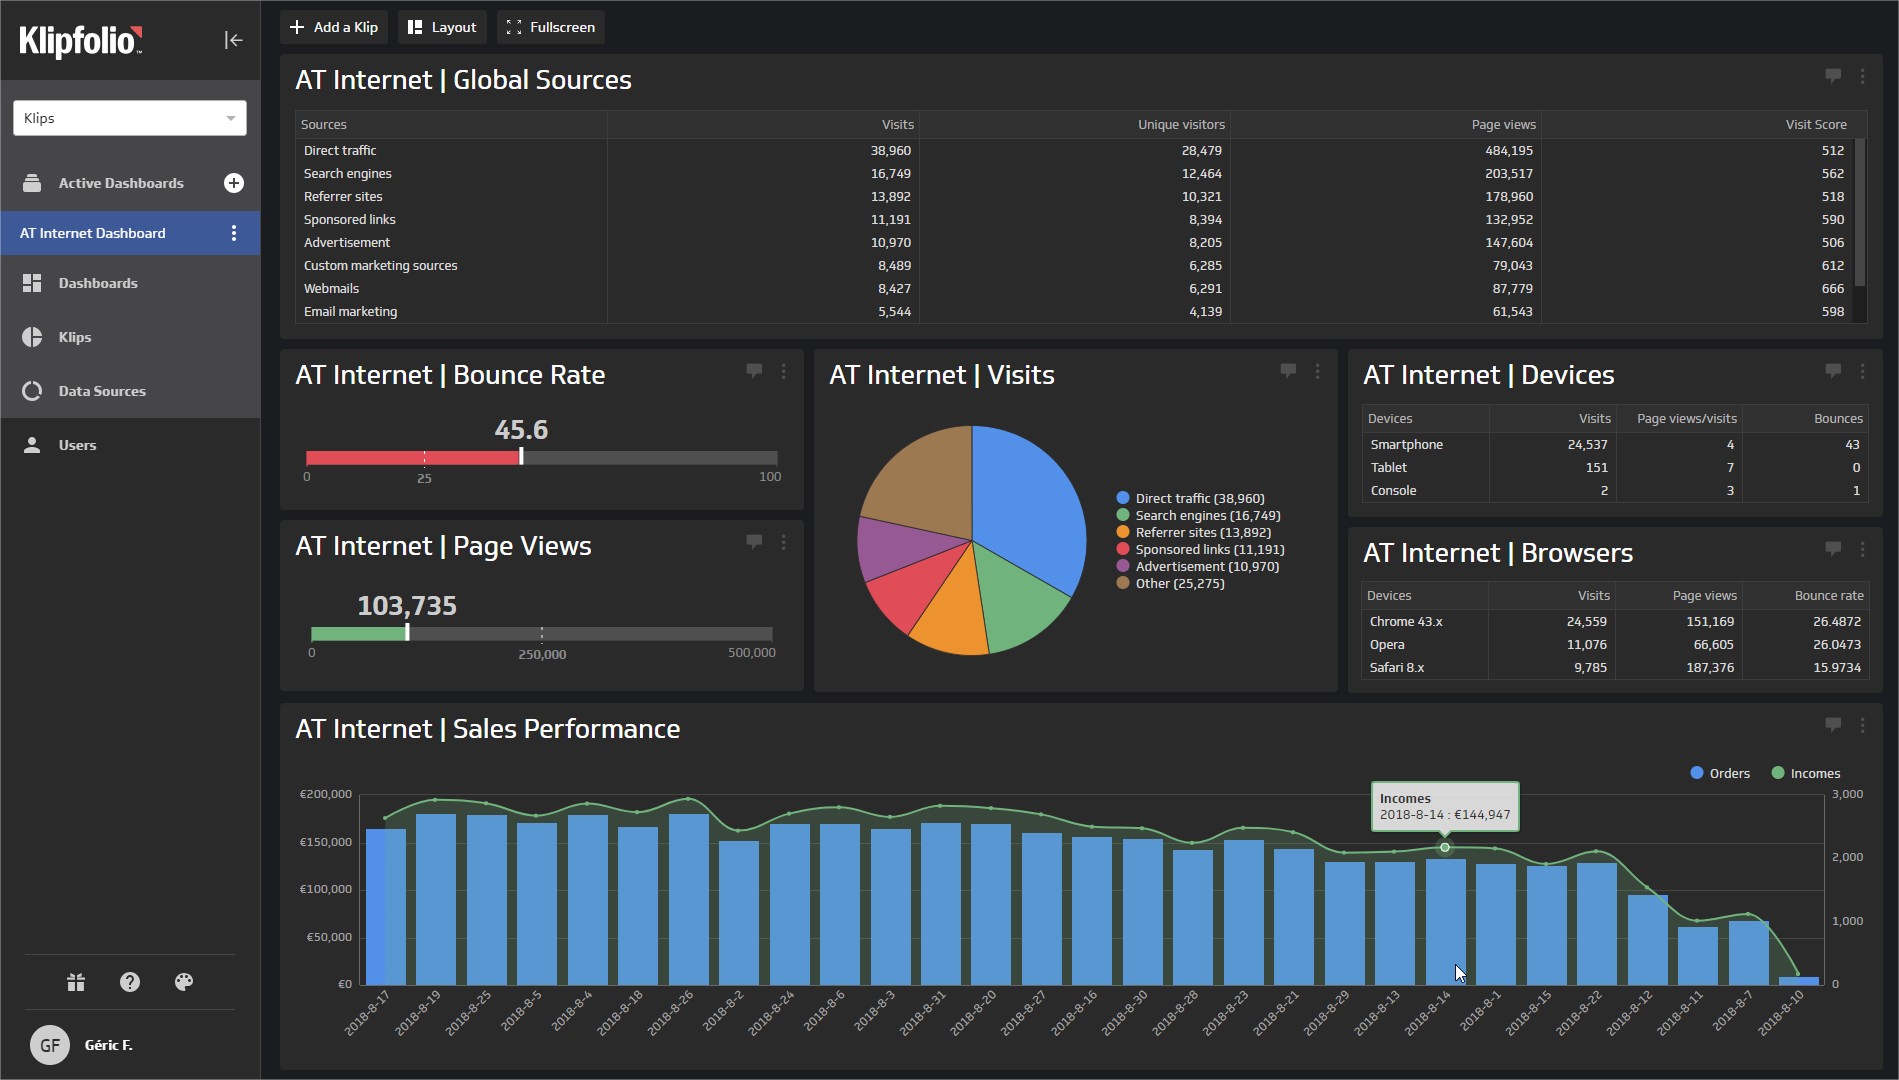Sort table by Unique visitors column
Image resolution: width=1899 pixels, height=1080 pixels.
(x=1181, y=124)
